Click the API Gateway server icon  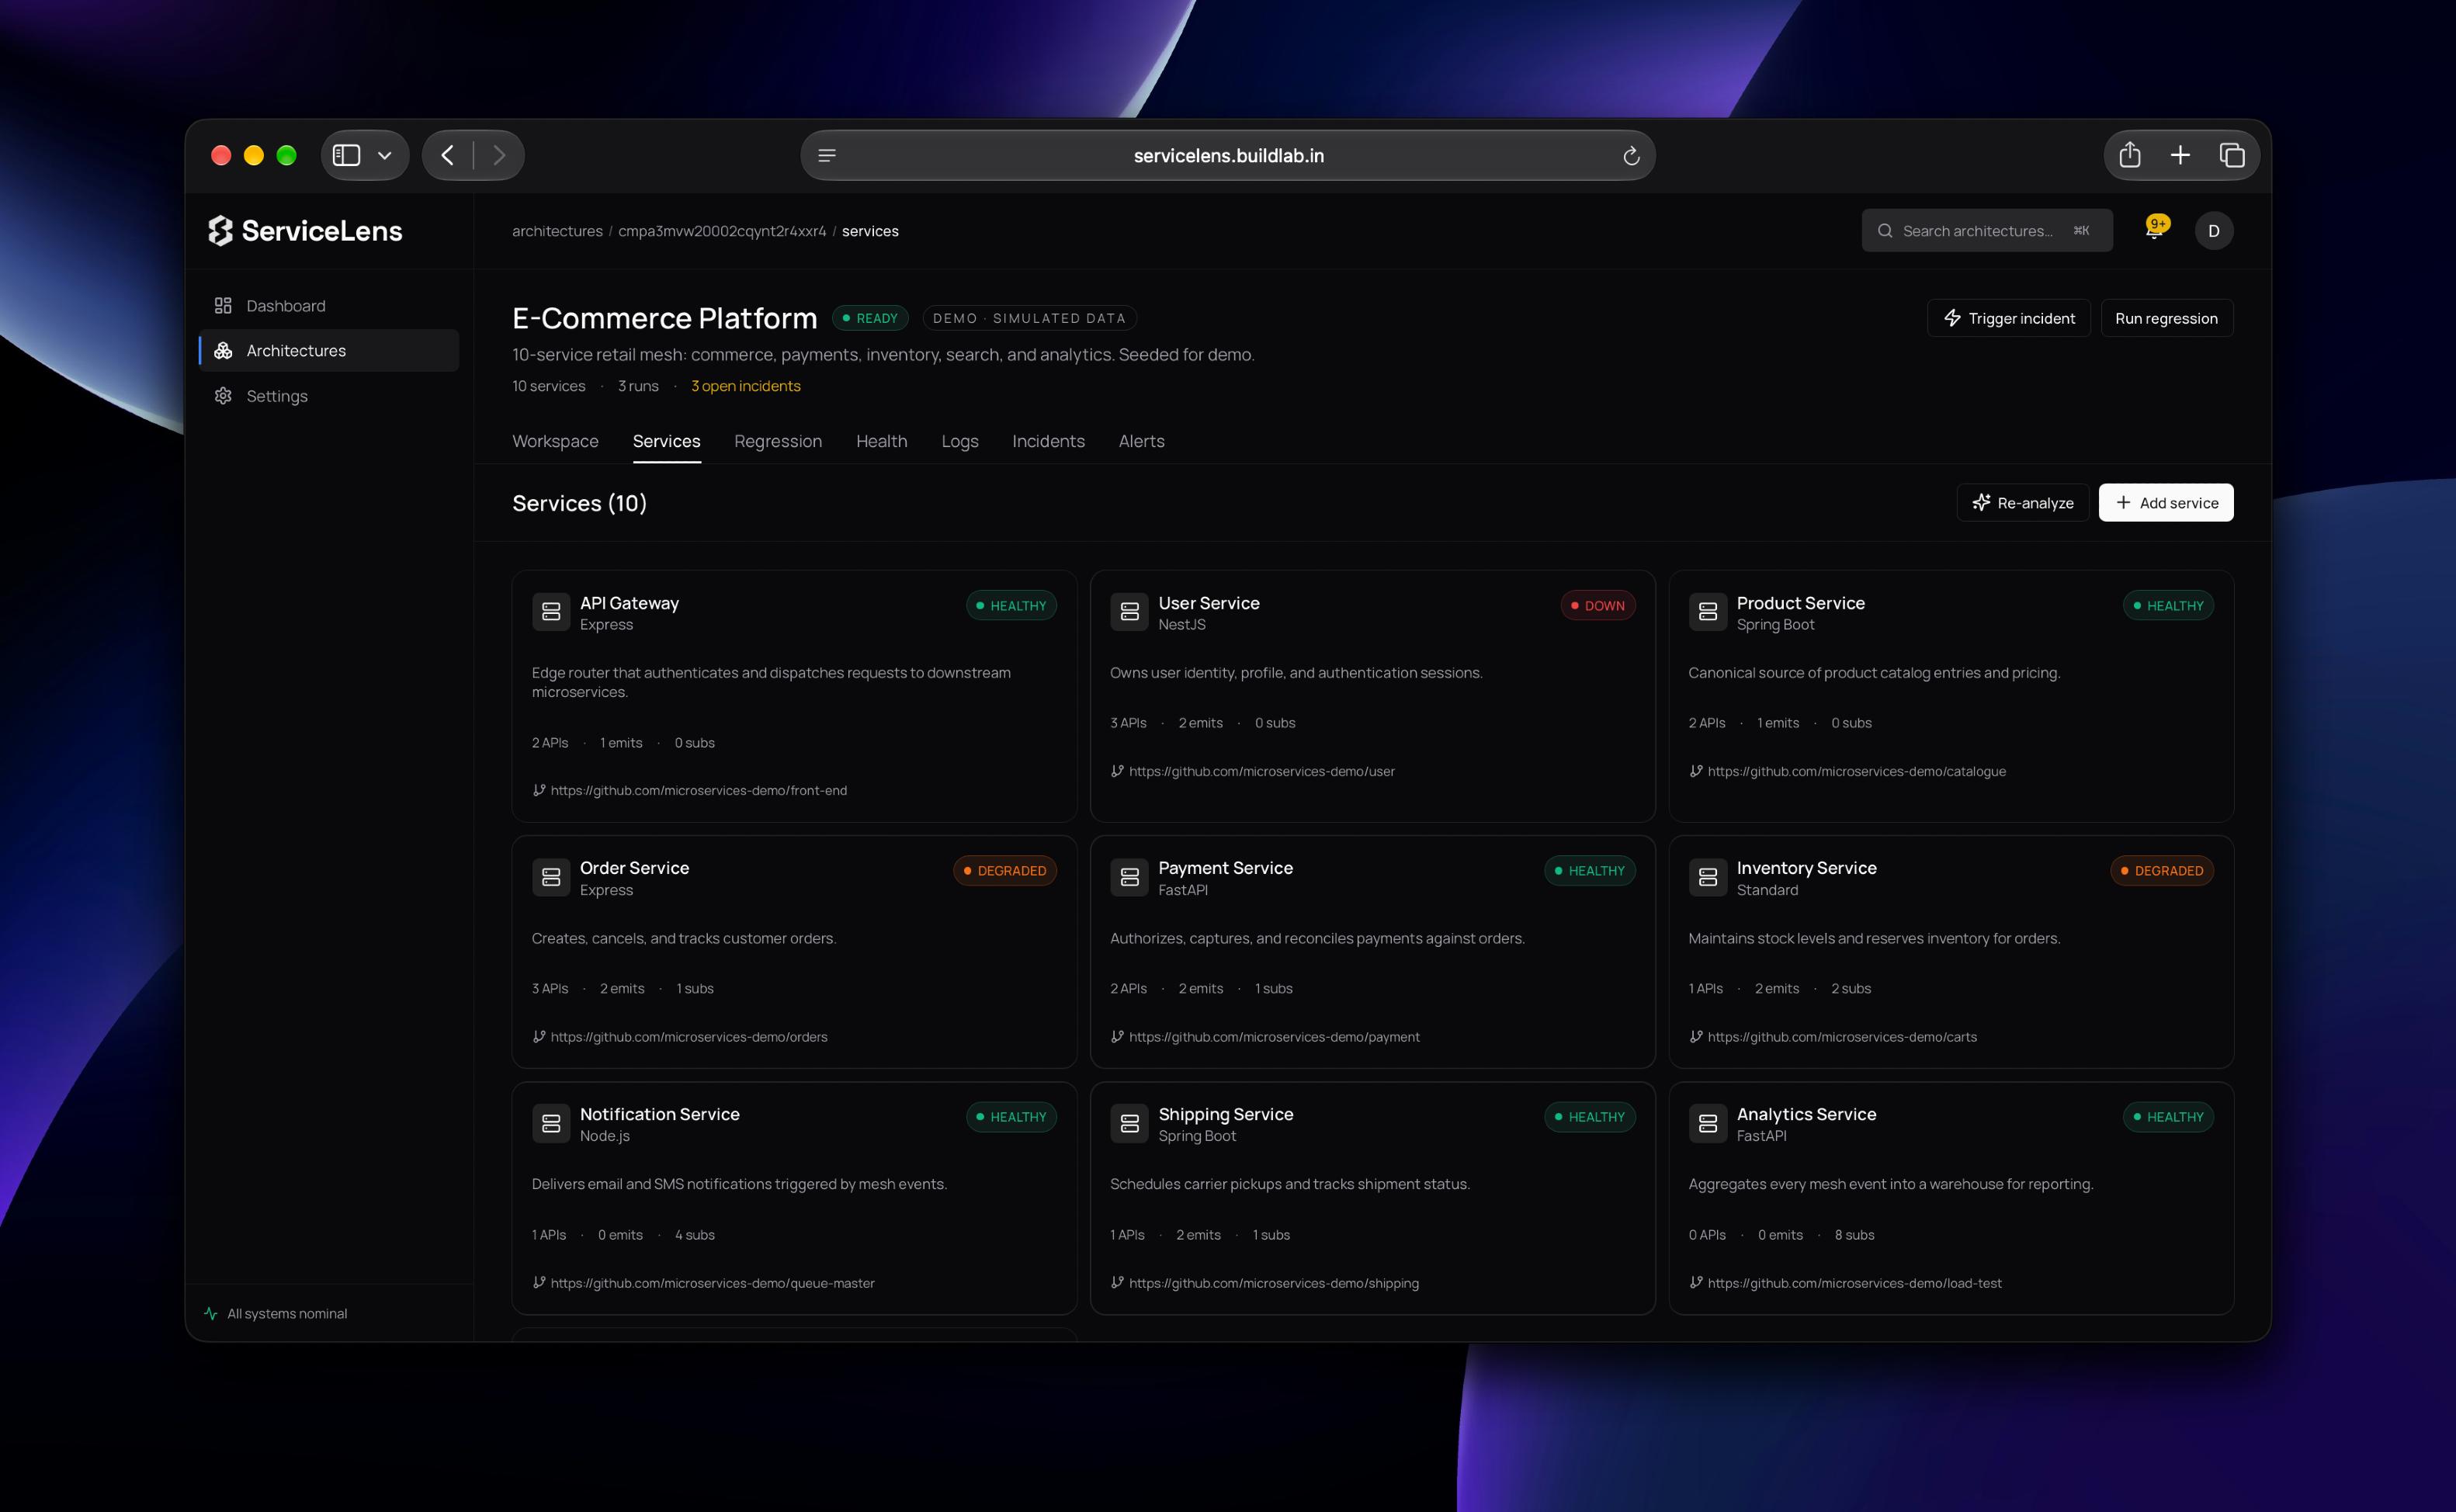click(551, 612)
